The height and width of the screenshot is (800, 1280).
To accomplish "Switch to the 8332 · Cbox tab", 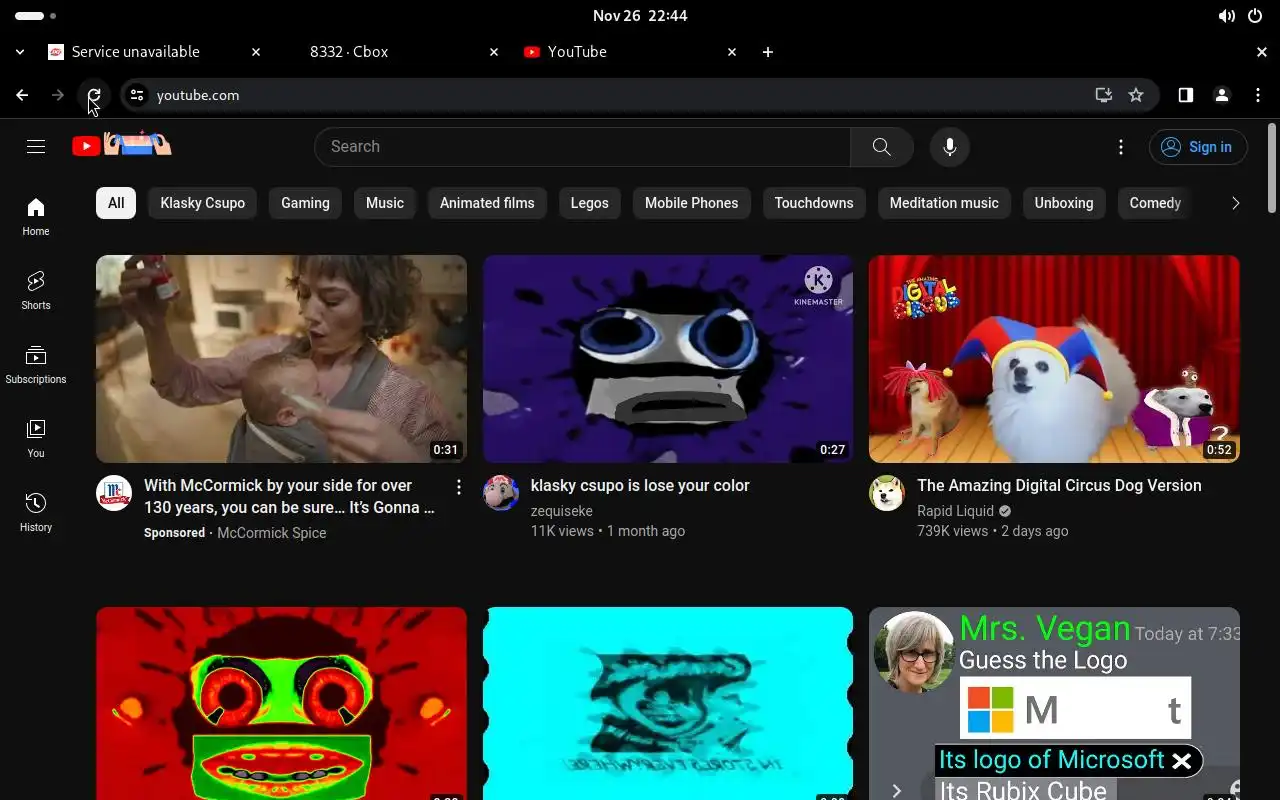I will [x=390, y=52].
